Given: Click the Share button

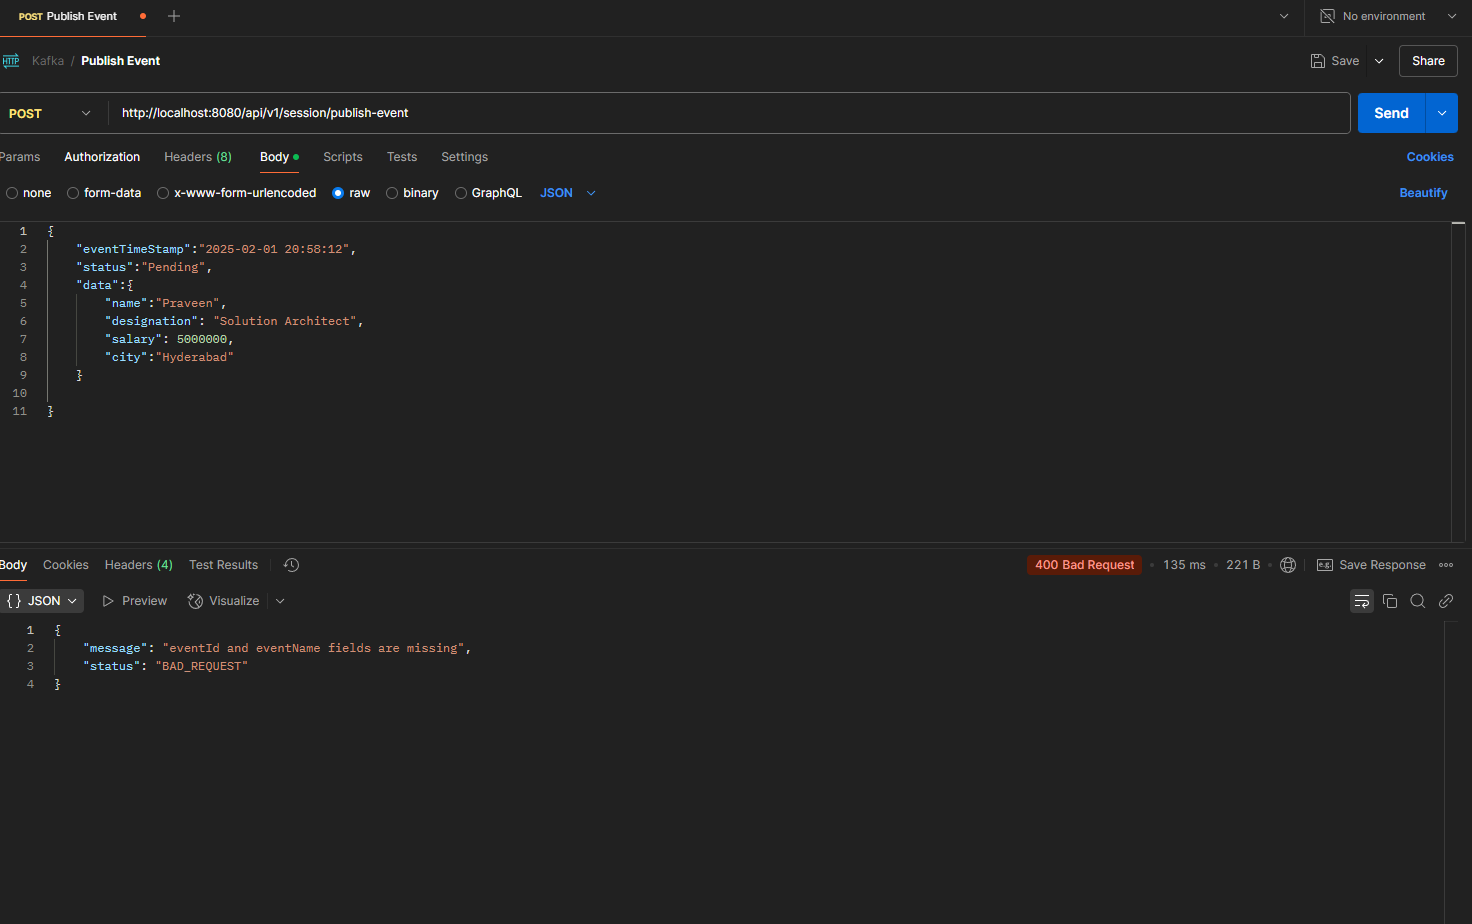Looking at the screenshot, I should 1428,61.
